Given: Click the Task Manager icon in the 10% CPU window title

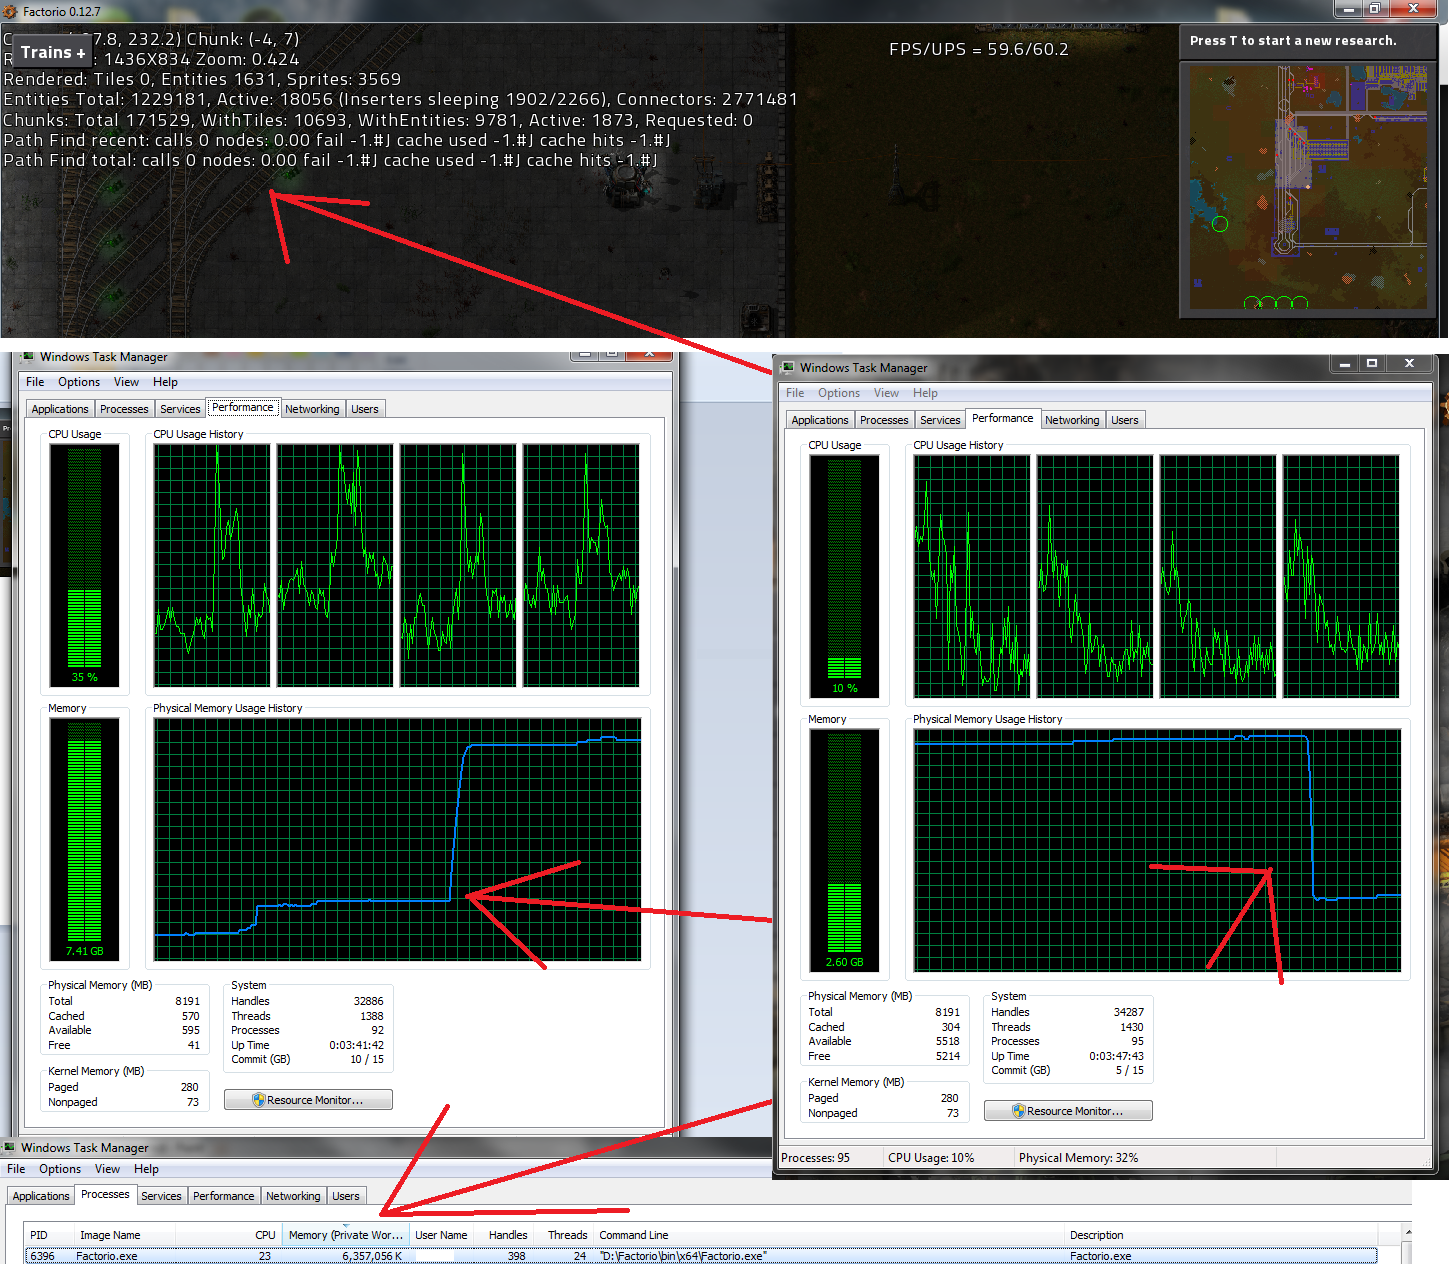Looking at the screenshot, I should (x=788, y=368).
